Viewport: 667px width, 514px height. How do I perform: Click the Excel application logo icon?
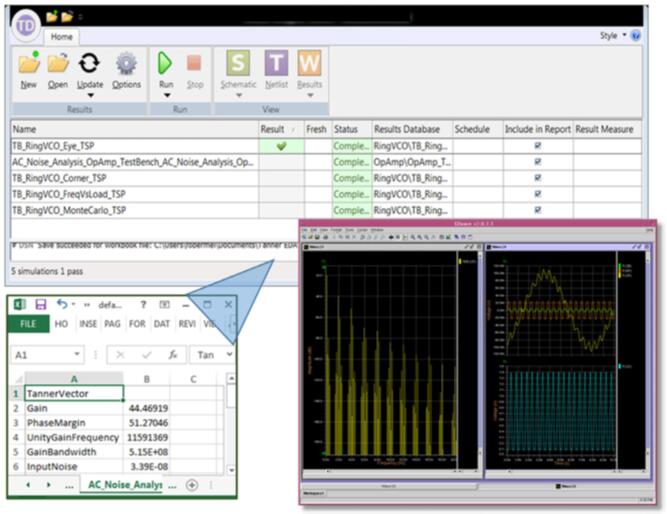tap(20, 304)
